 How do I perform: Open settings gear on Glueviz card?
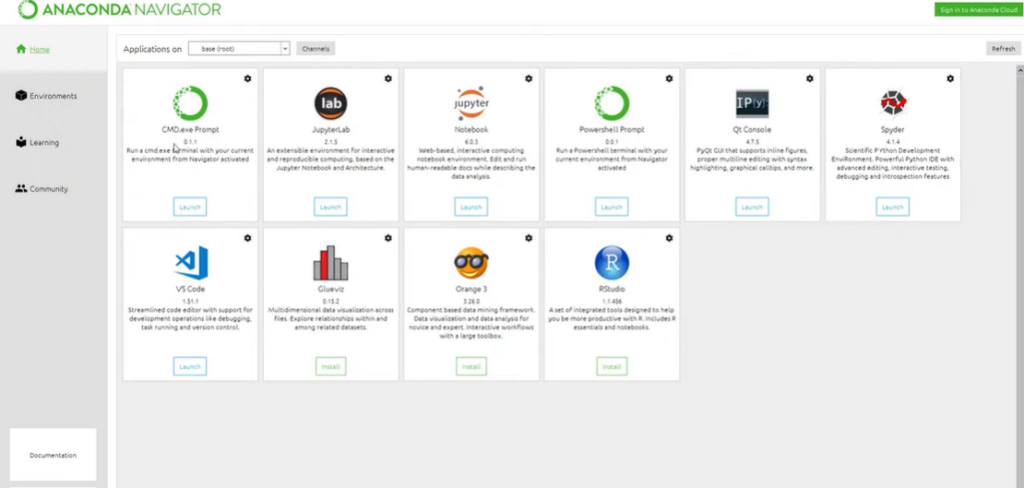(388, 238)
